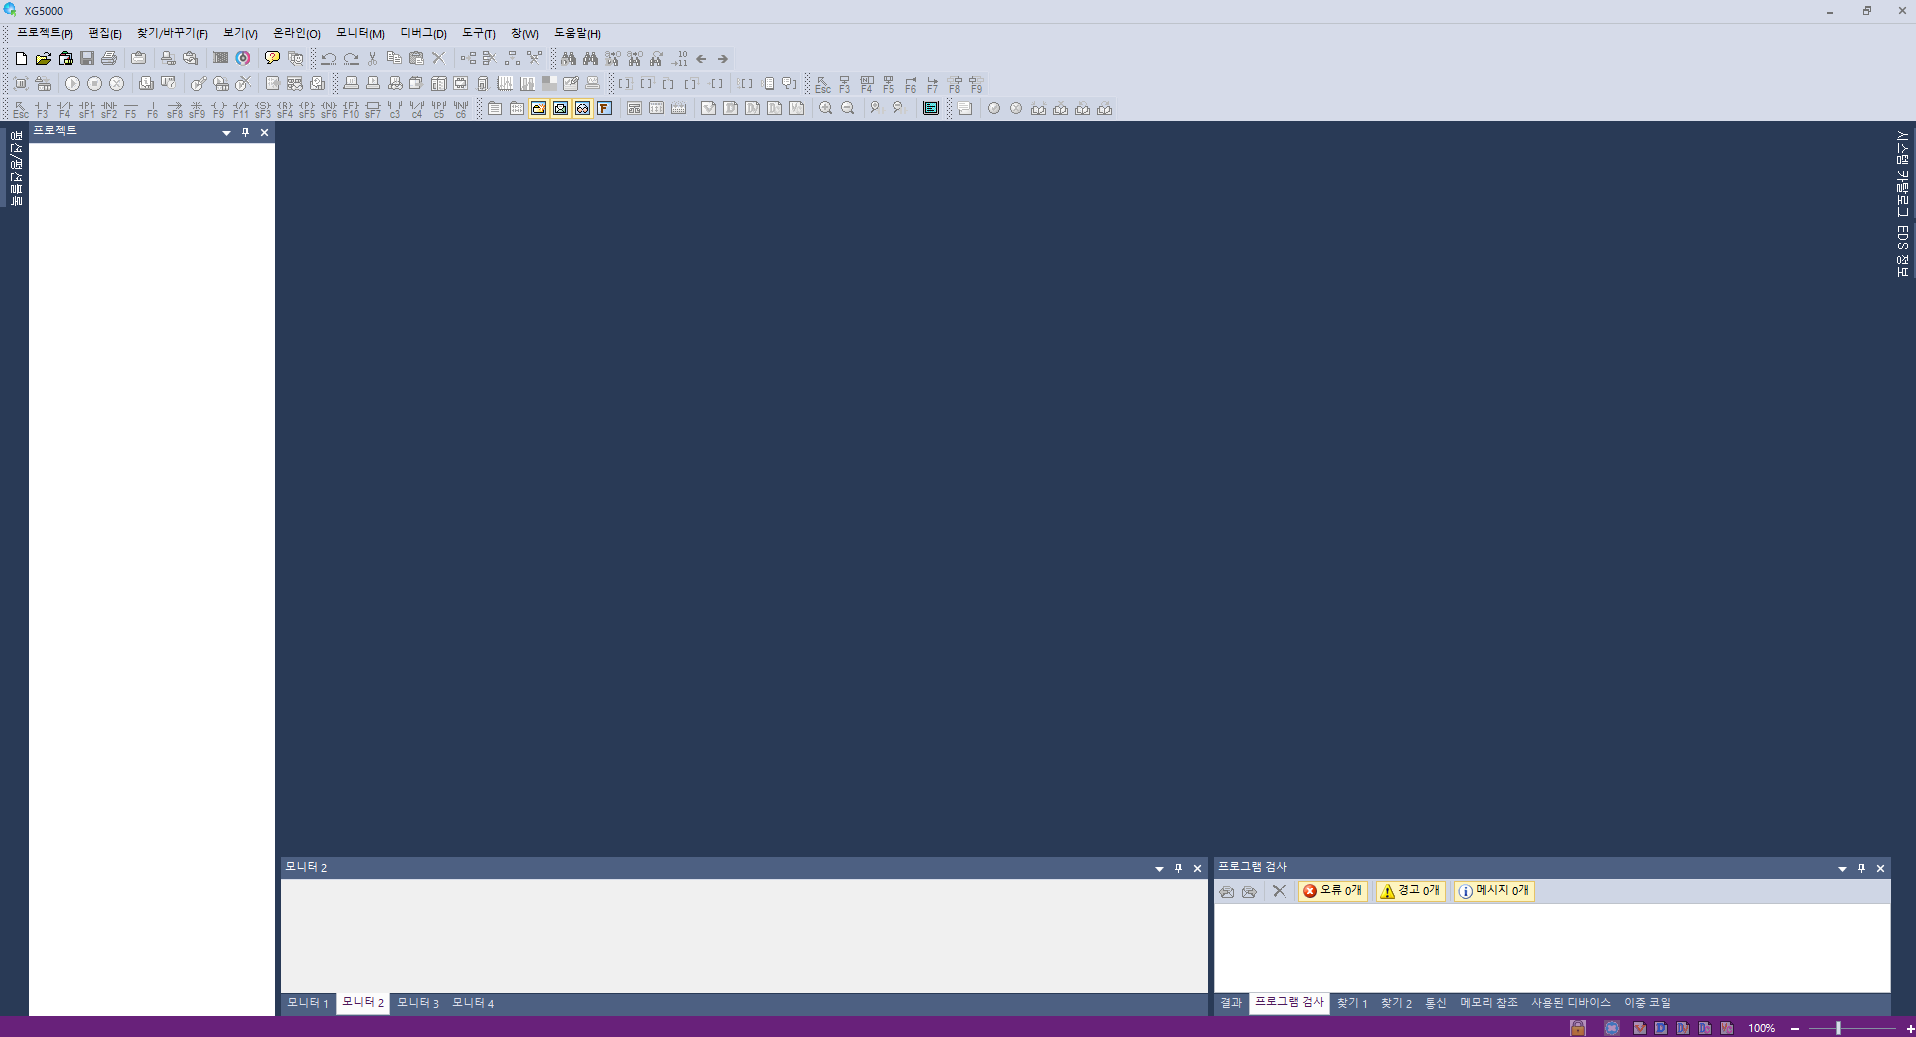Switch to the 통신 tab
Screen dimensions: 1916x1037
coord(1436,1003)
